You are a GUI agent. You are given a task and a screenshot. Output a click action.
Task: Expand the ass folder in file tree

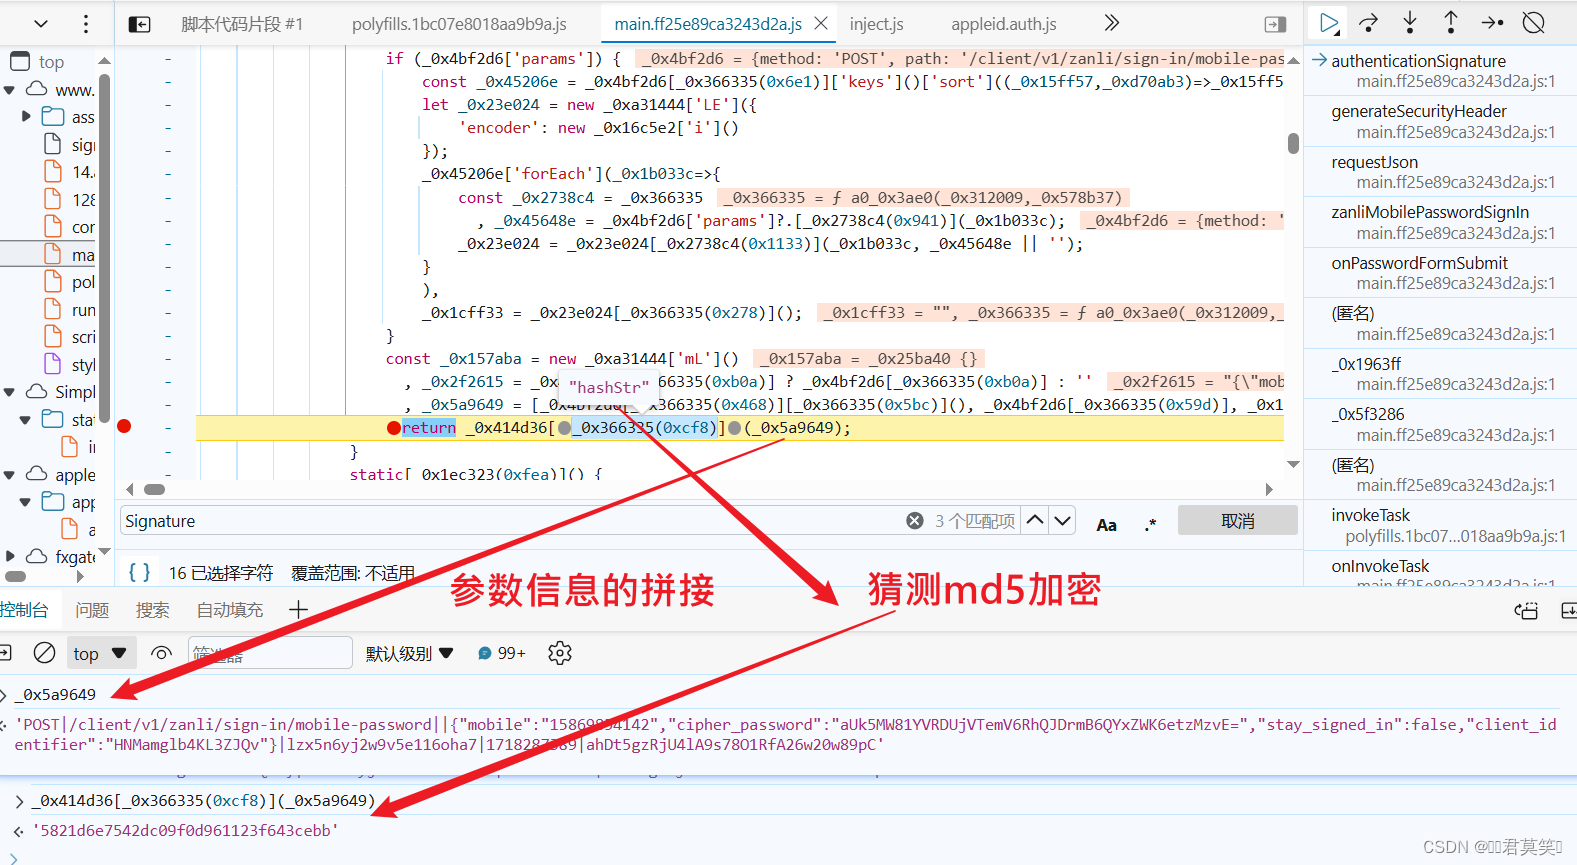(x=27, y=117)
